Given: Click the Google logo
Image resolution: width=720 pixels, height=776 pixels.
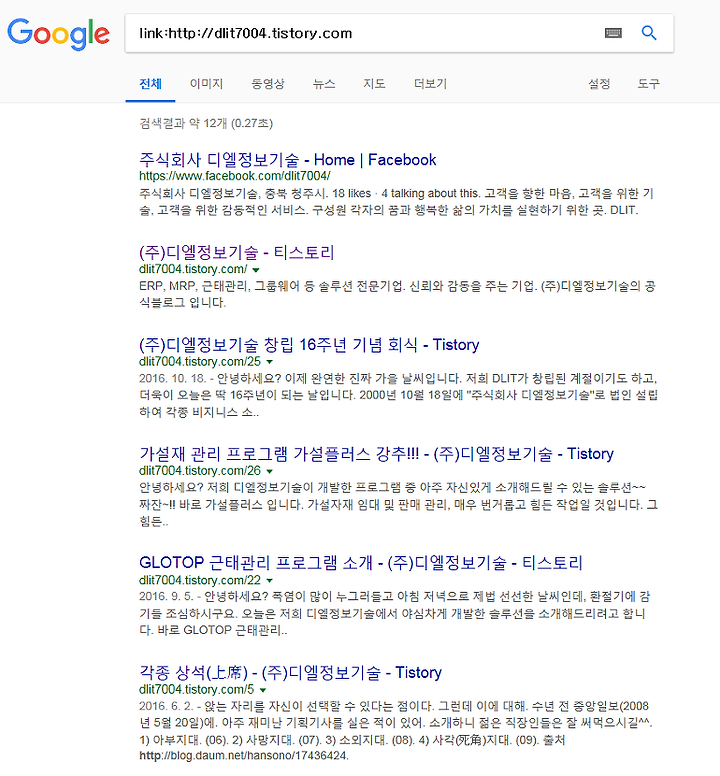Looking at the screenshot, I should click(x=58, y=34).
